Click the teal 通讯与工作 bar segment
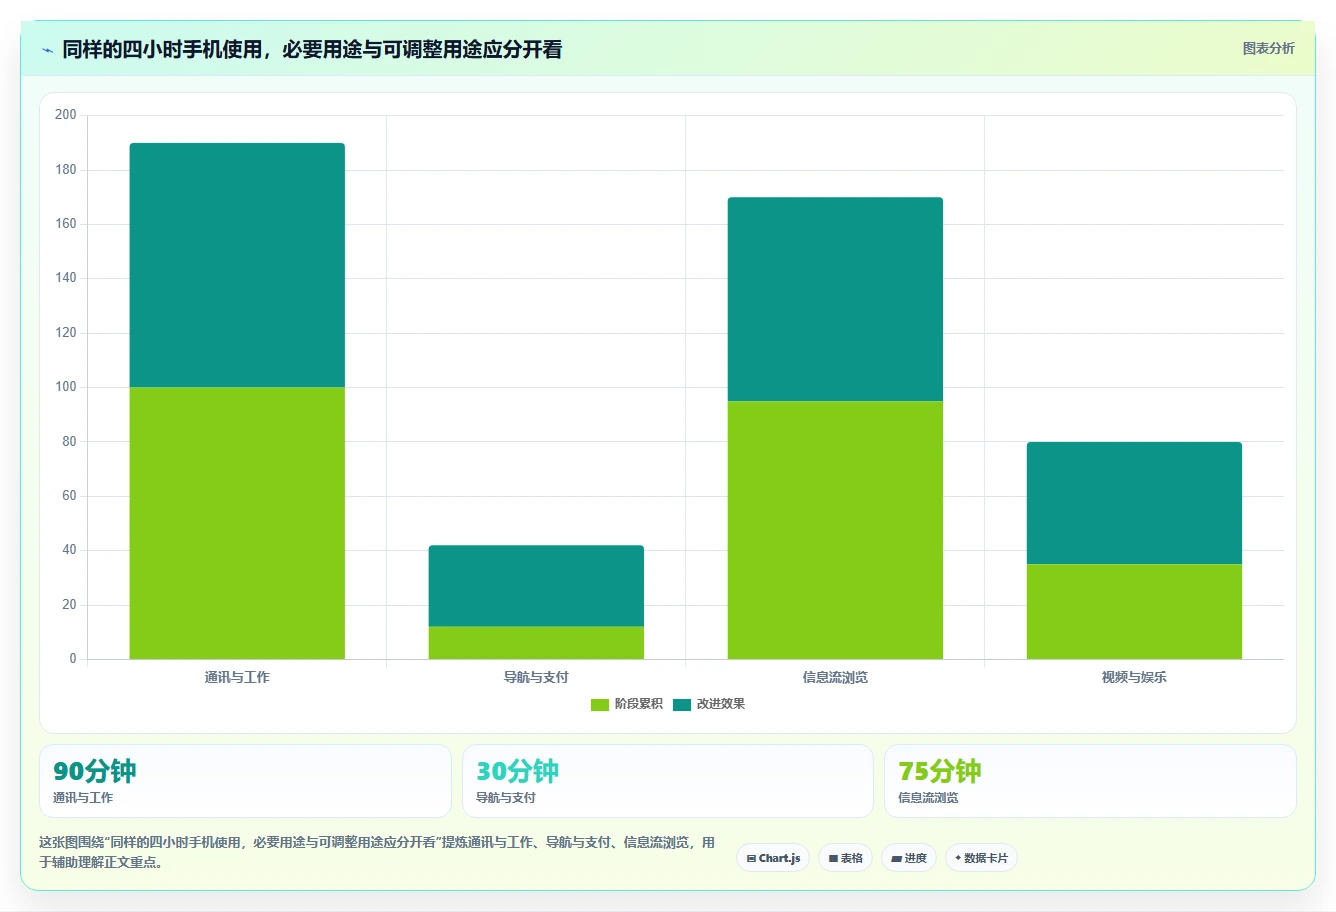The image size is (1336, 912). click(x=237, y=265)
